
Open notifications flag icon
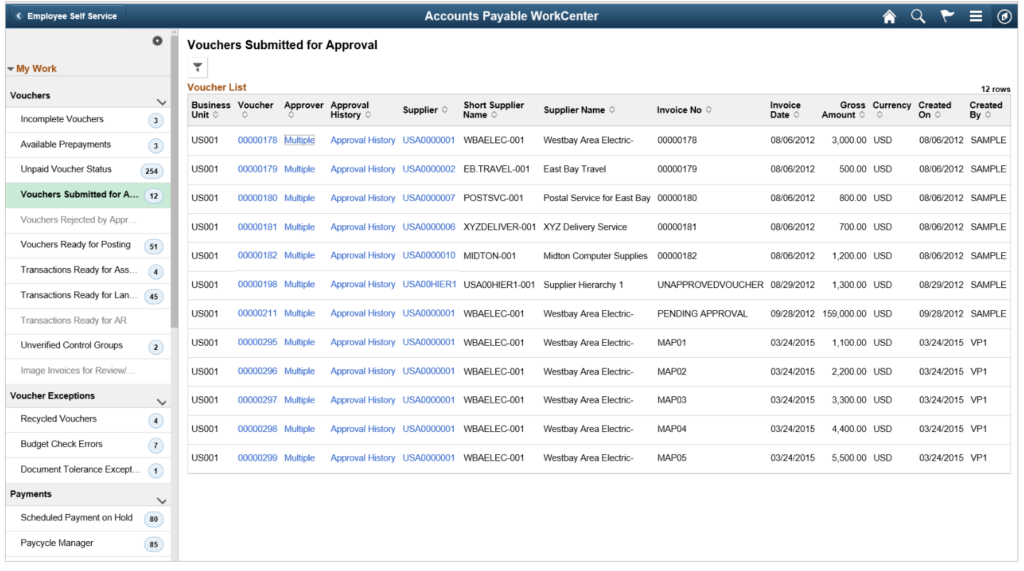(947, 16)
